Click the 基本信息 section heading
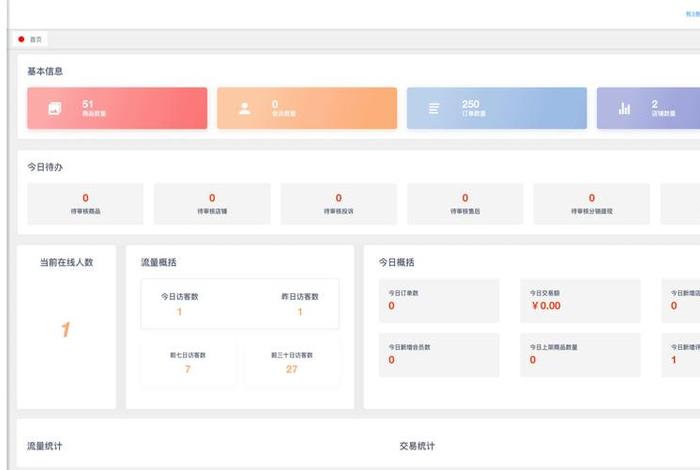Viewport: 700px width, 470px height. (x=45, y=71)
